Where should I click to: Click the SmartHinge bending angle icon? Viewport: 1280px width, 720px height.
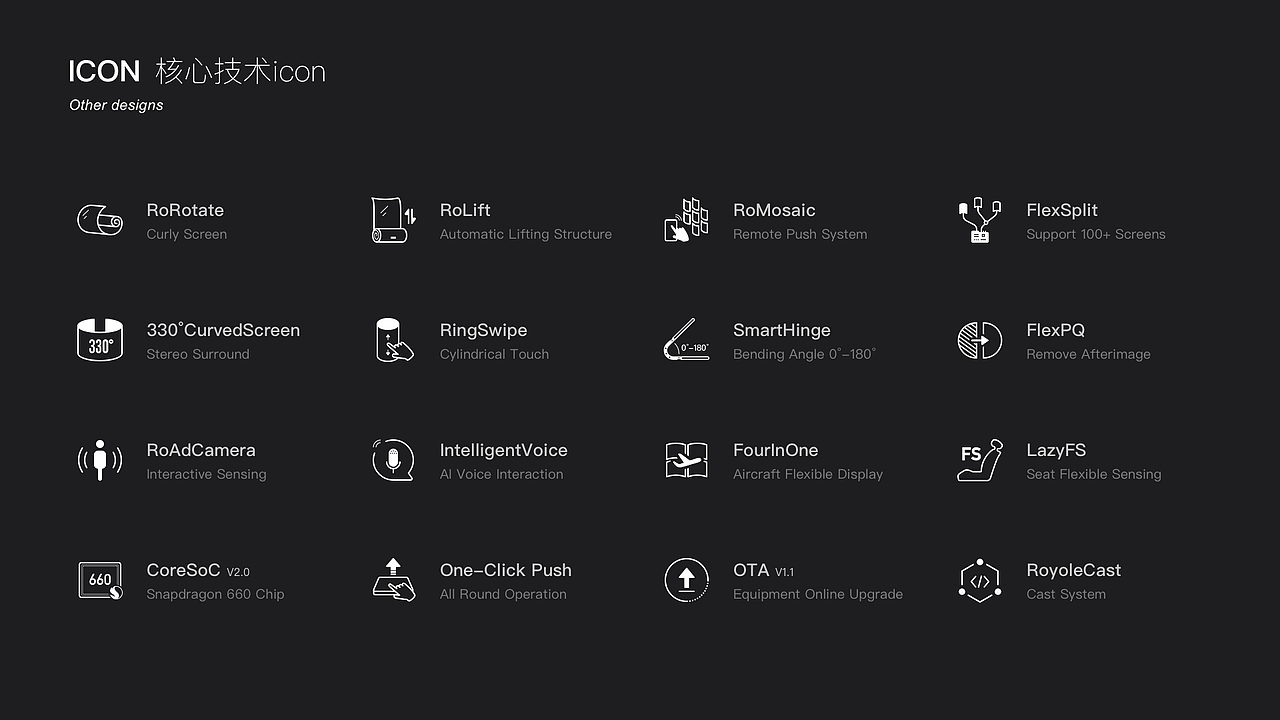[x=686, y=340]
